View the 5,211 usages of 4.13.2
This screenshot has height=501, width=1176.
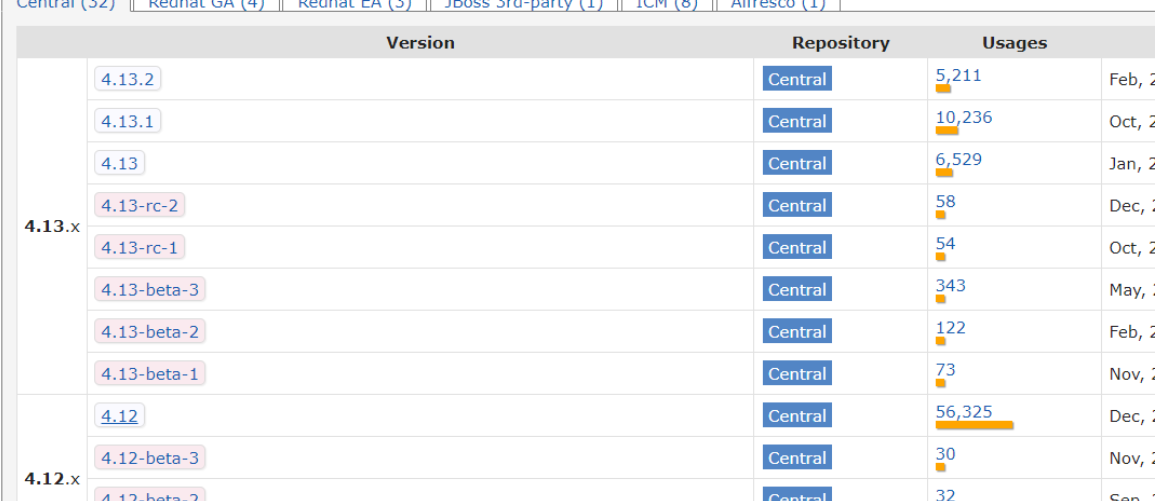click(958, 76)
